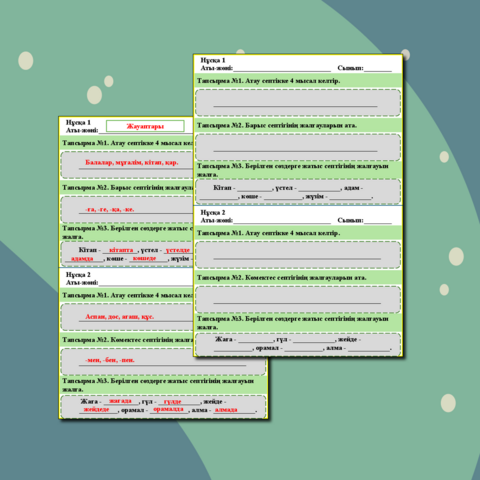Click the answer line under Барыс септігінің жалғауларын ата
Screen dimensions: 480x480
295,151
